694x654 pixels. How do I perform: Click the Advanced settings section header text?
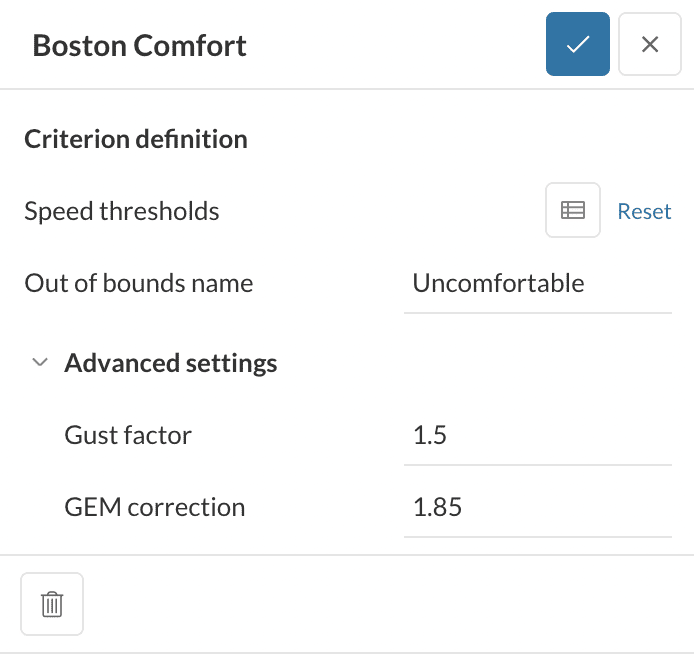click(170, 363)
